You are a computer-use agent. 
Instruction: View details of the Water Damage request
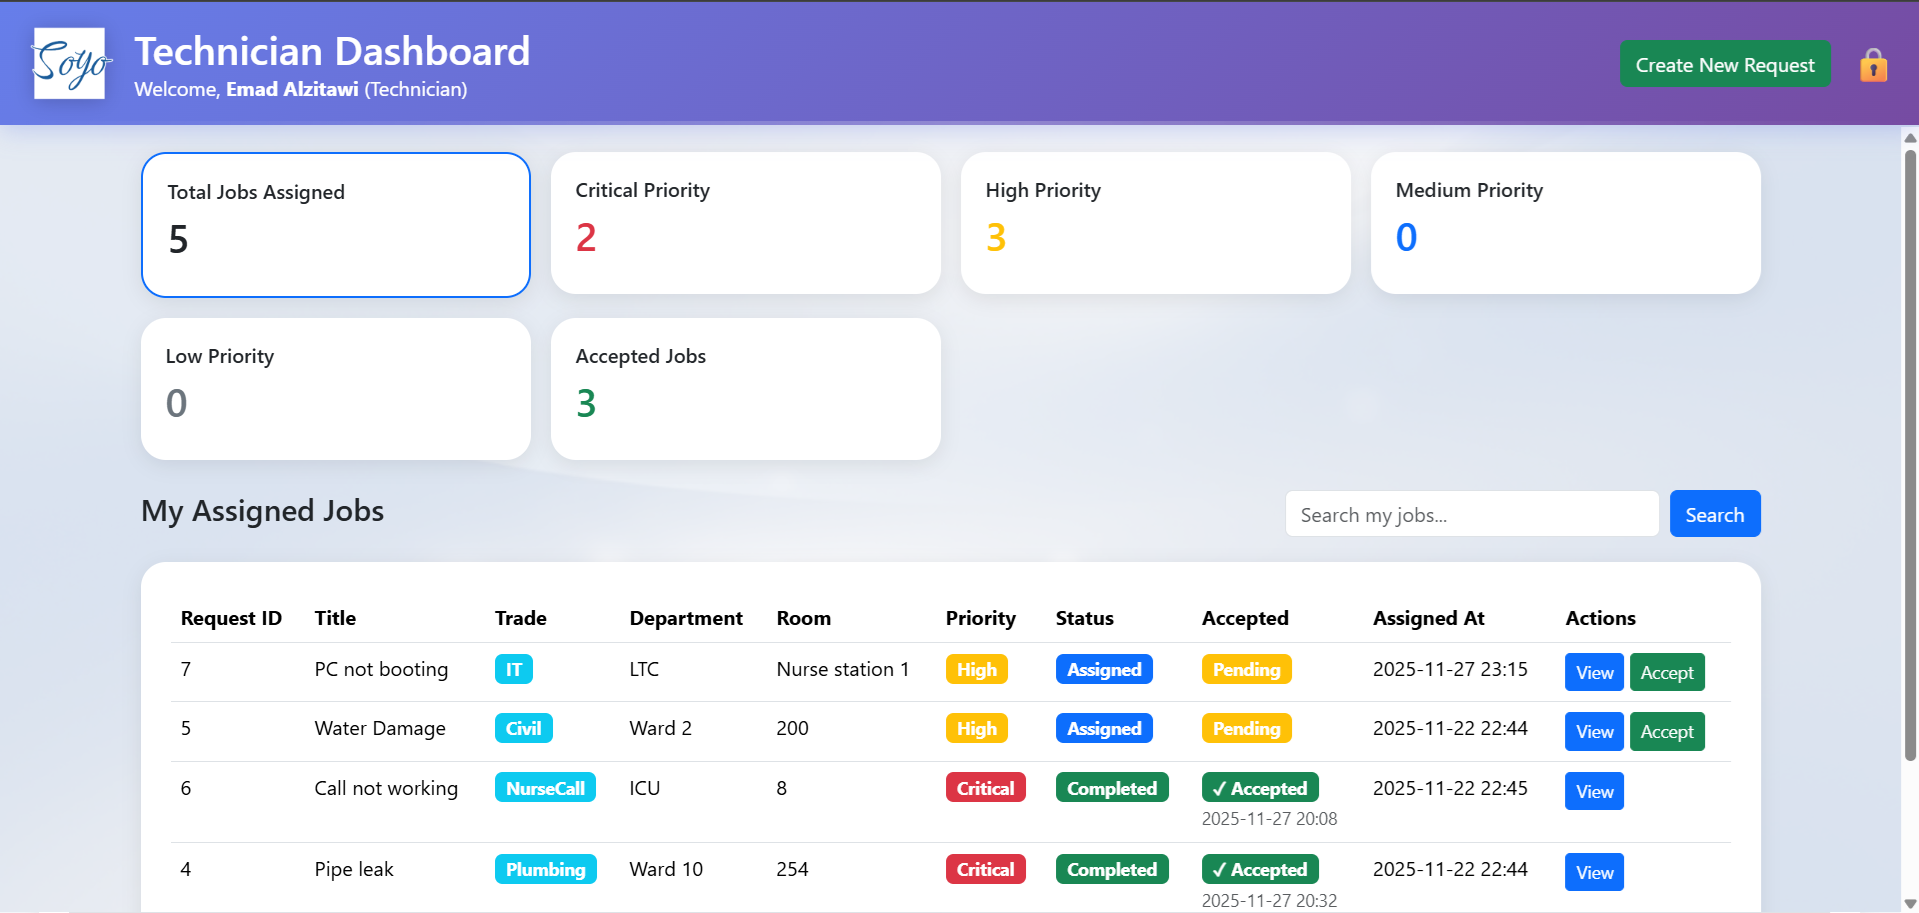[1593, 731]
